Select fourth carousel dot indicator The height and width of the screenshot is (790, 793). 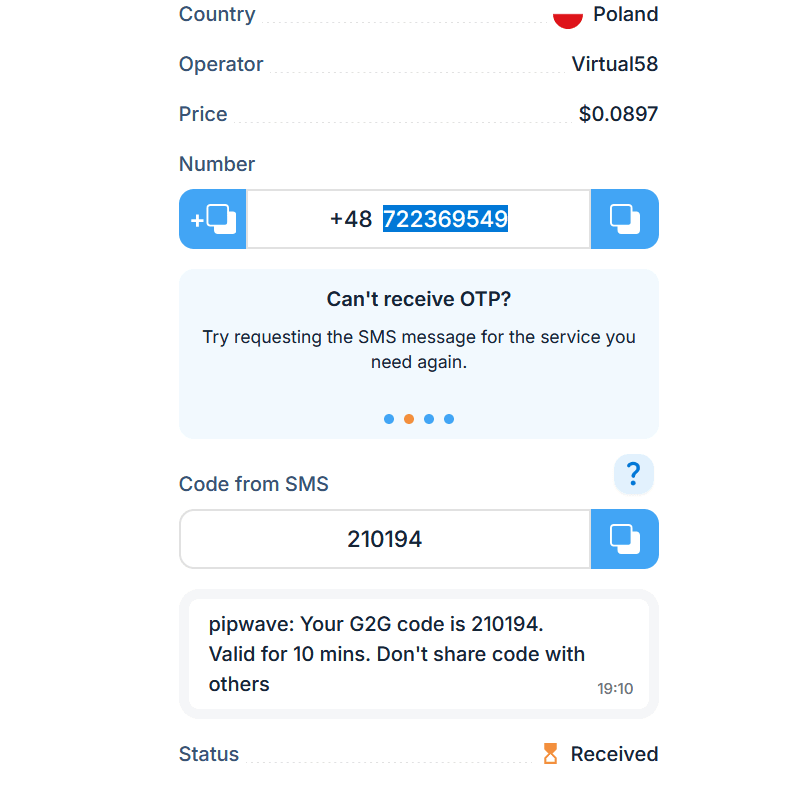coord(449,419)
